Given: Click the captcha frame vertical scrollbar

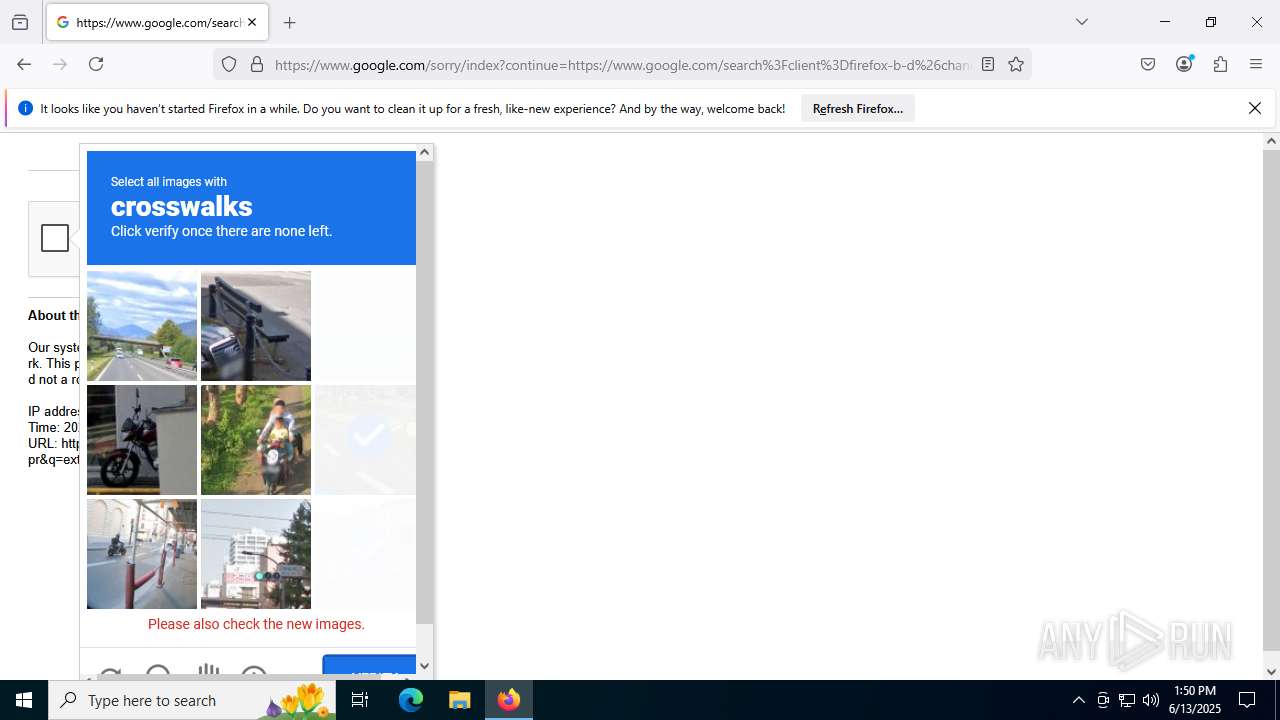Looking at the screenshot, I should click(x=425, y=390).
